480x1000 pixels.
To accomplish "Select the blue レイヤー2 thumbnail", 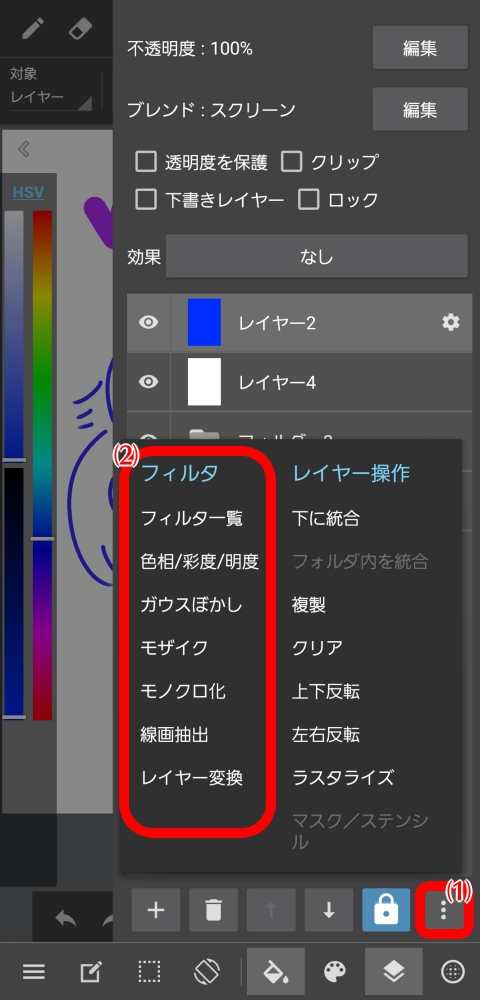I will [x=204, y=323].
